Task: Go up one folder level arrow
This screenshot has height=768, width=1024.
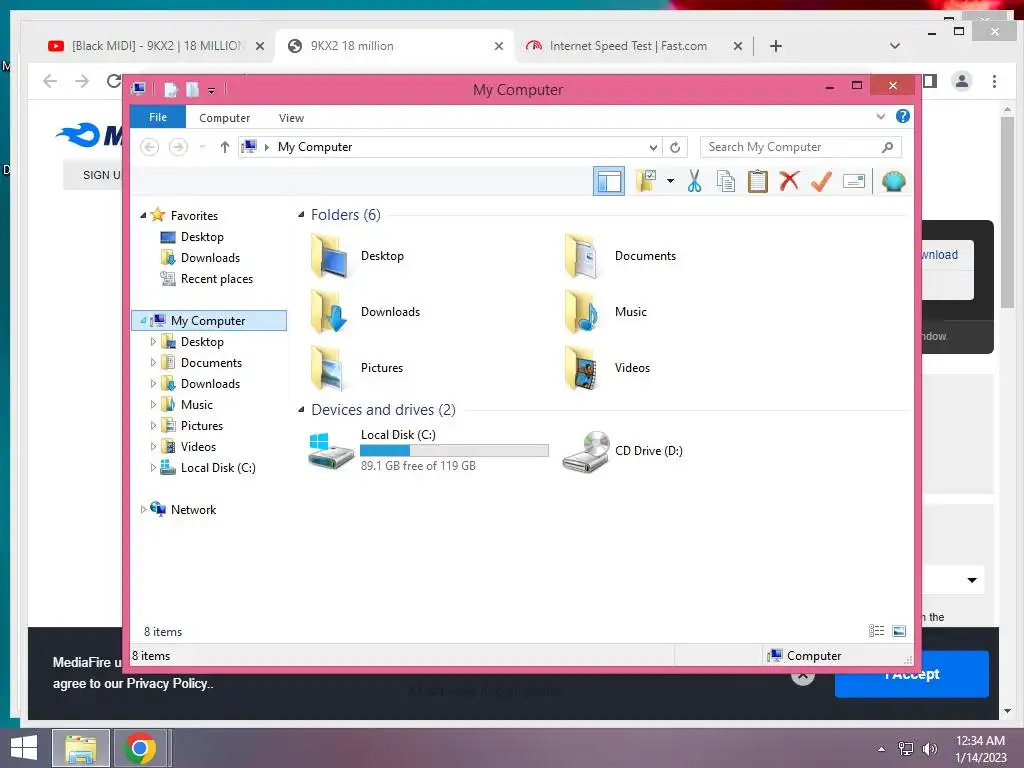Action: [225, 147]
